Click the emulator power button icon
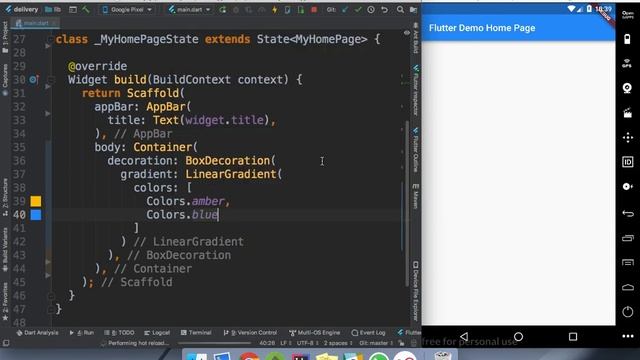Image resolution: width=640 pixels, height=360 pixels. pos(628,312)
